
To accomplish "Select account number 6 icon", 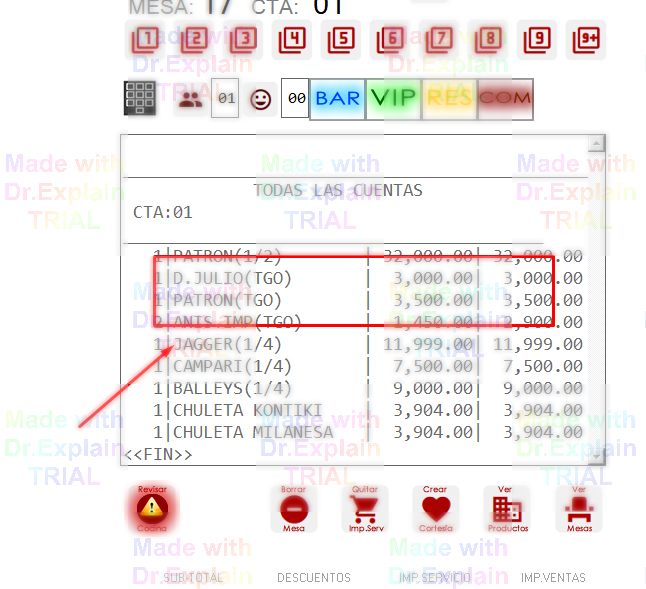I will pyautogui.click(x=390, y=40).
